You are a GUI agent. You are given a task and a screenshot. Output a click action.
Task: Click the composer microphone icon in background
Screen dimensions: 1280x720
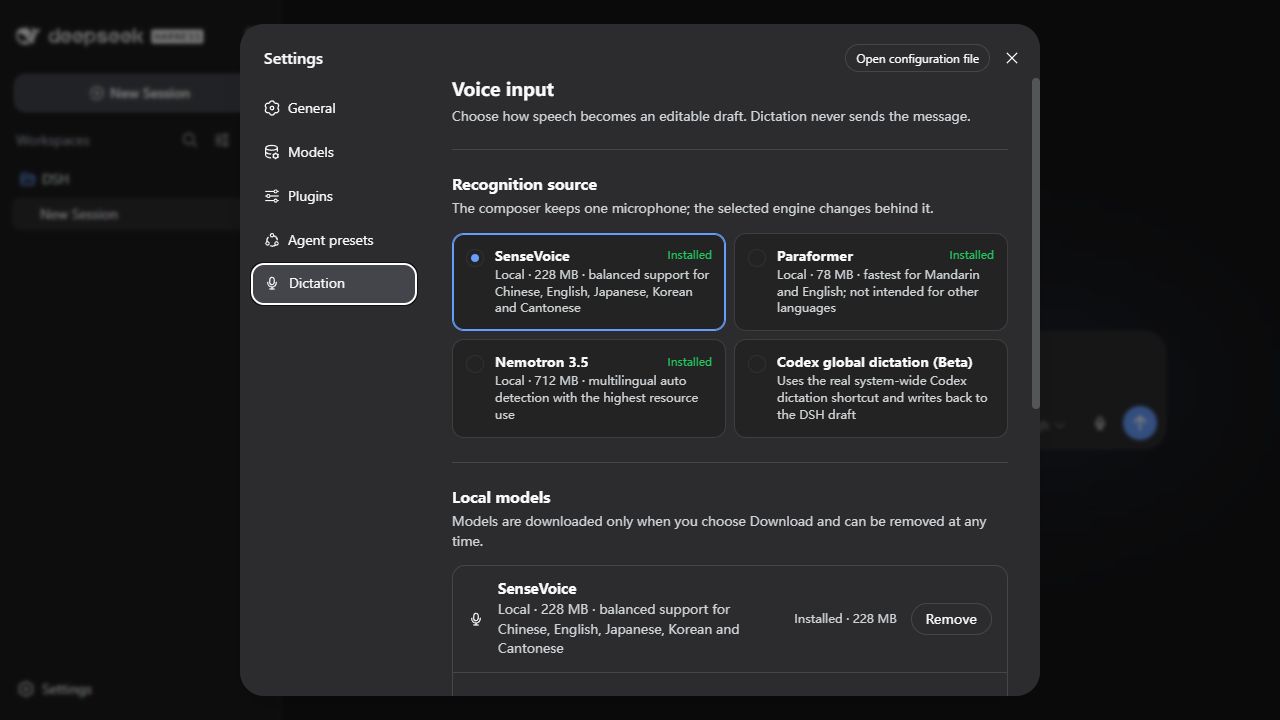pos(1100,424)
